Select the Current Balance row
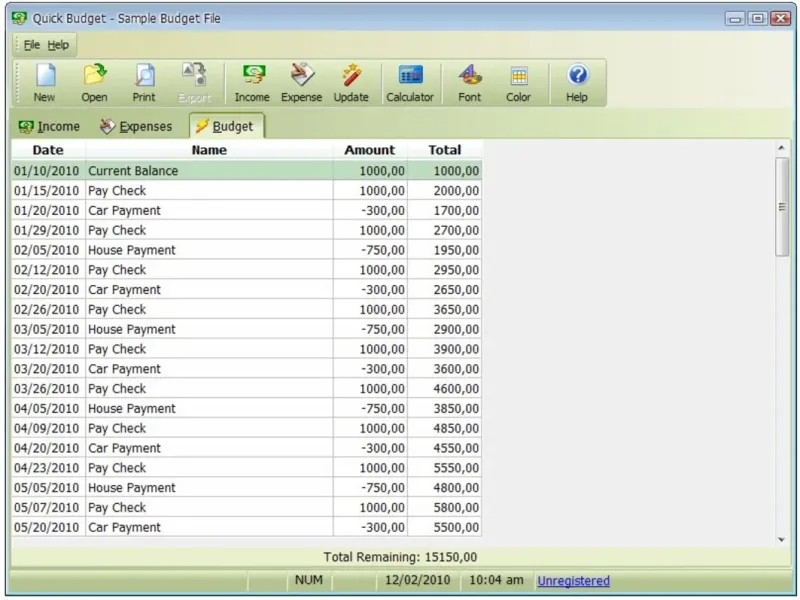This screenshot has width=800, height=600. point(246,171)
